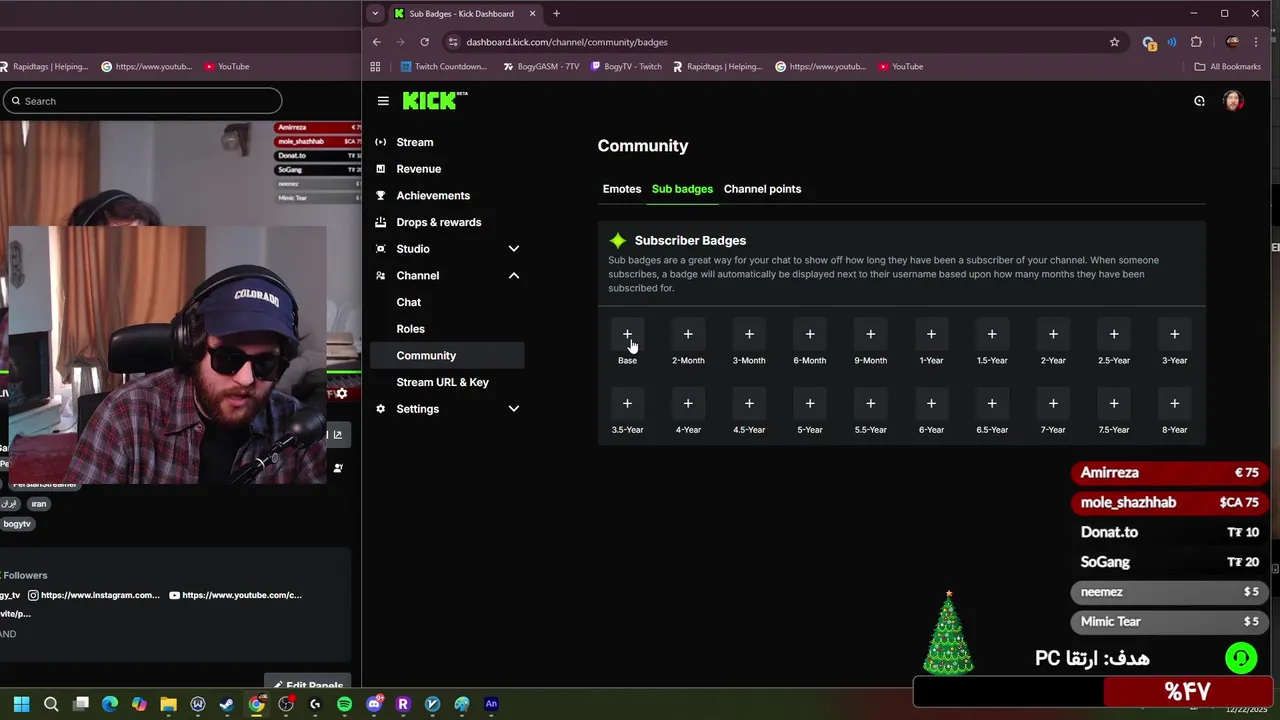Add the 3-Month subscriber badge

(749, 334)
